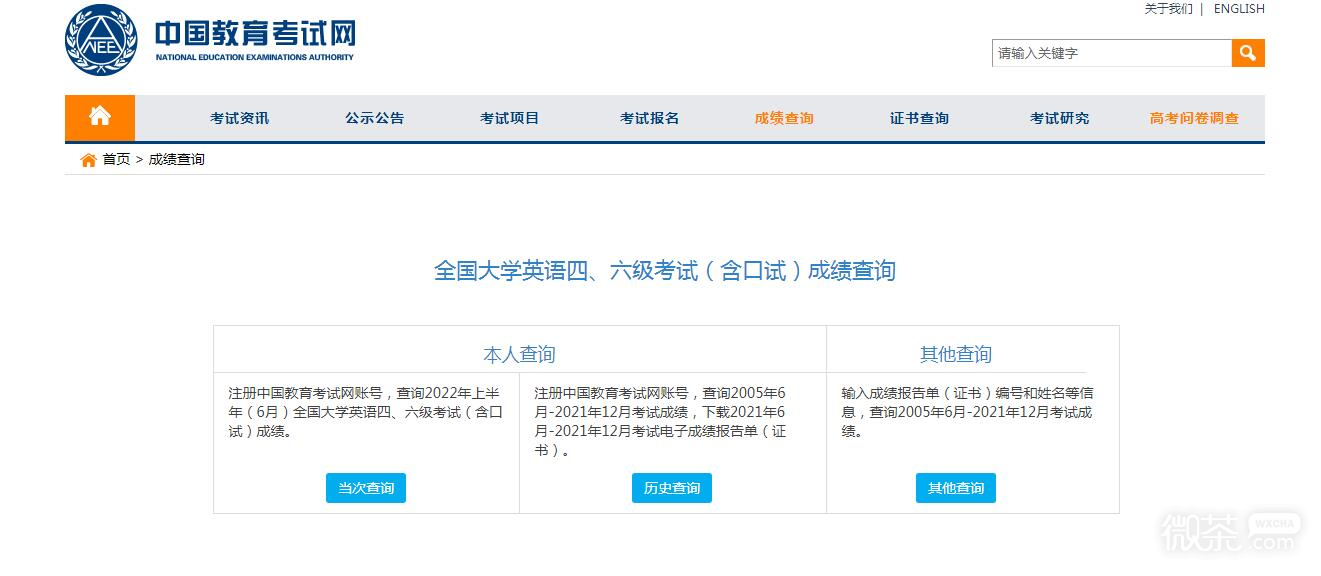Click the 其他查询 button
1321x576 pixels.
click(955, 488)
